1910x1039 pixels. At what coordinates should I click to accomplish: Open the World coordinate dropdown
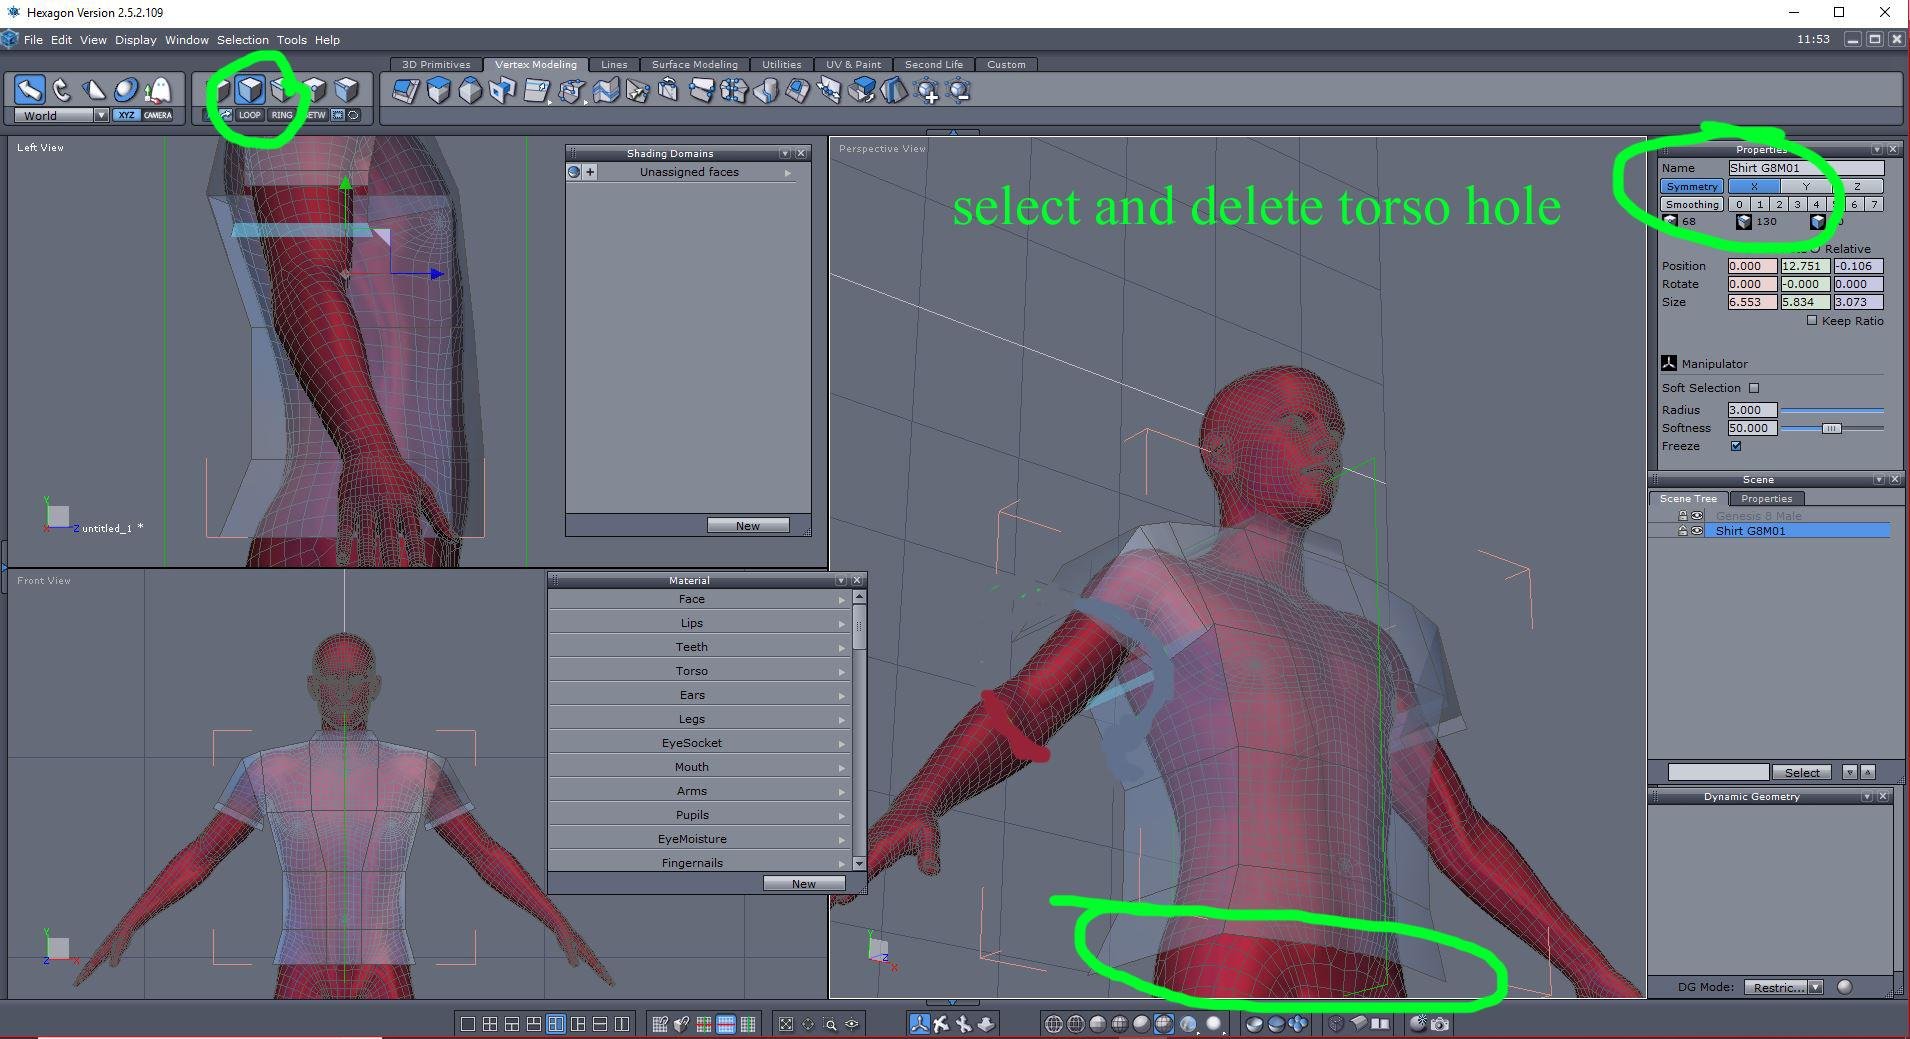click(x=60, y=115)
